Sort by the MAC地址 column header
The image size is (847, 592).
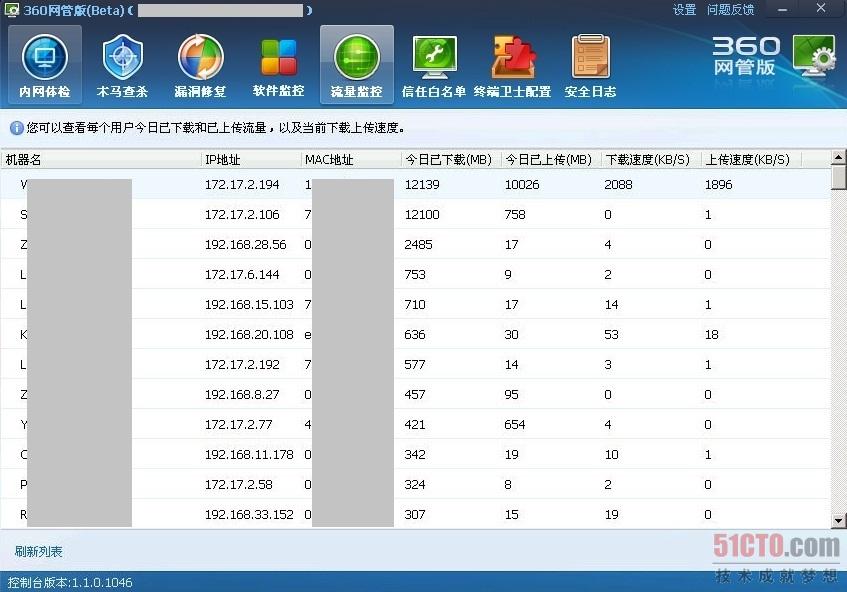[351, 159]
